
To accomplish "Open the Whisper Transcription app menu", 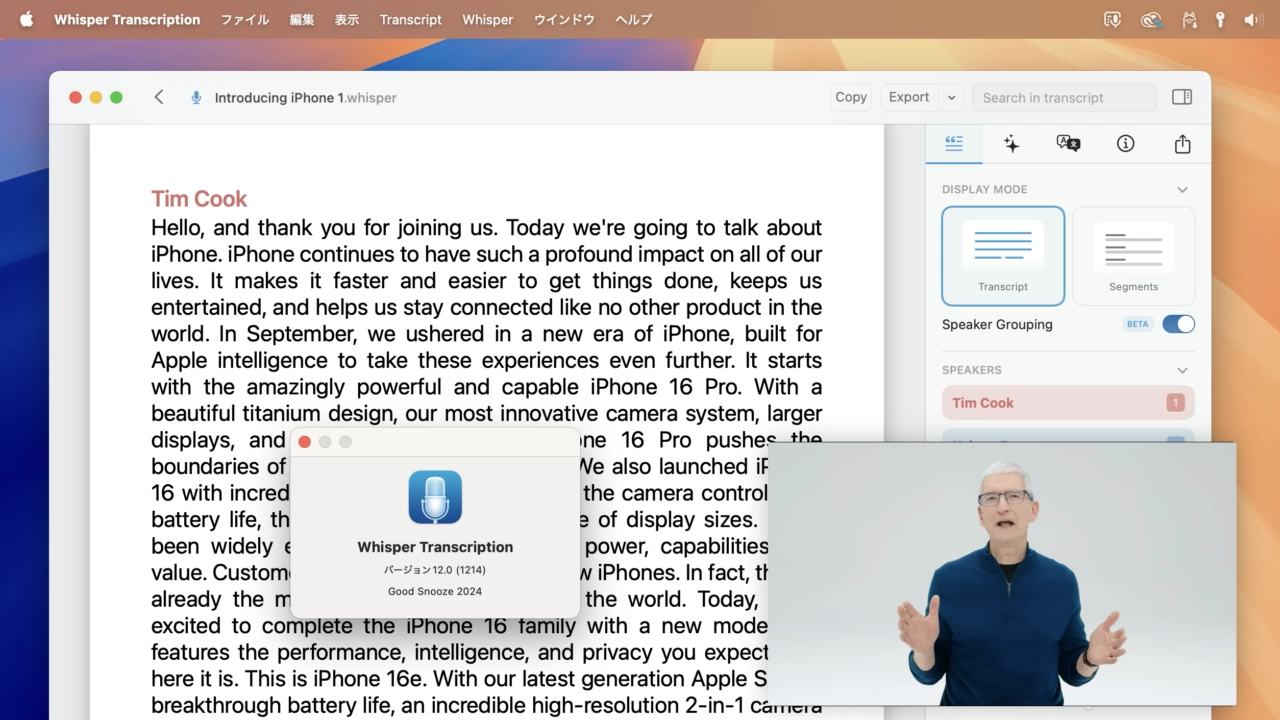I will pos(127,19).
